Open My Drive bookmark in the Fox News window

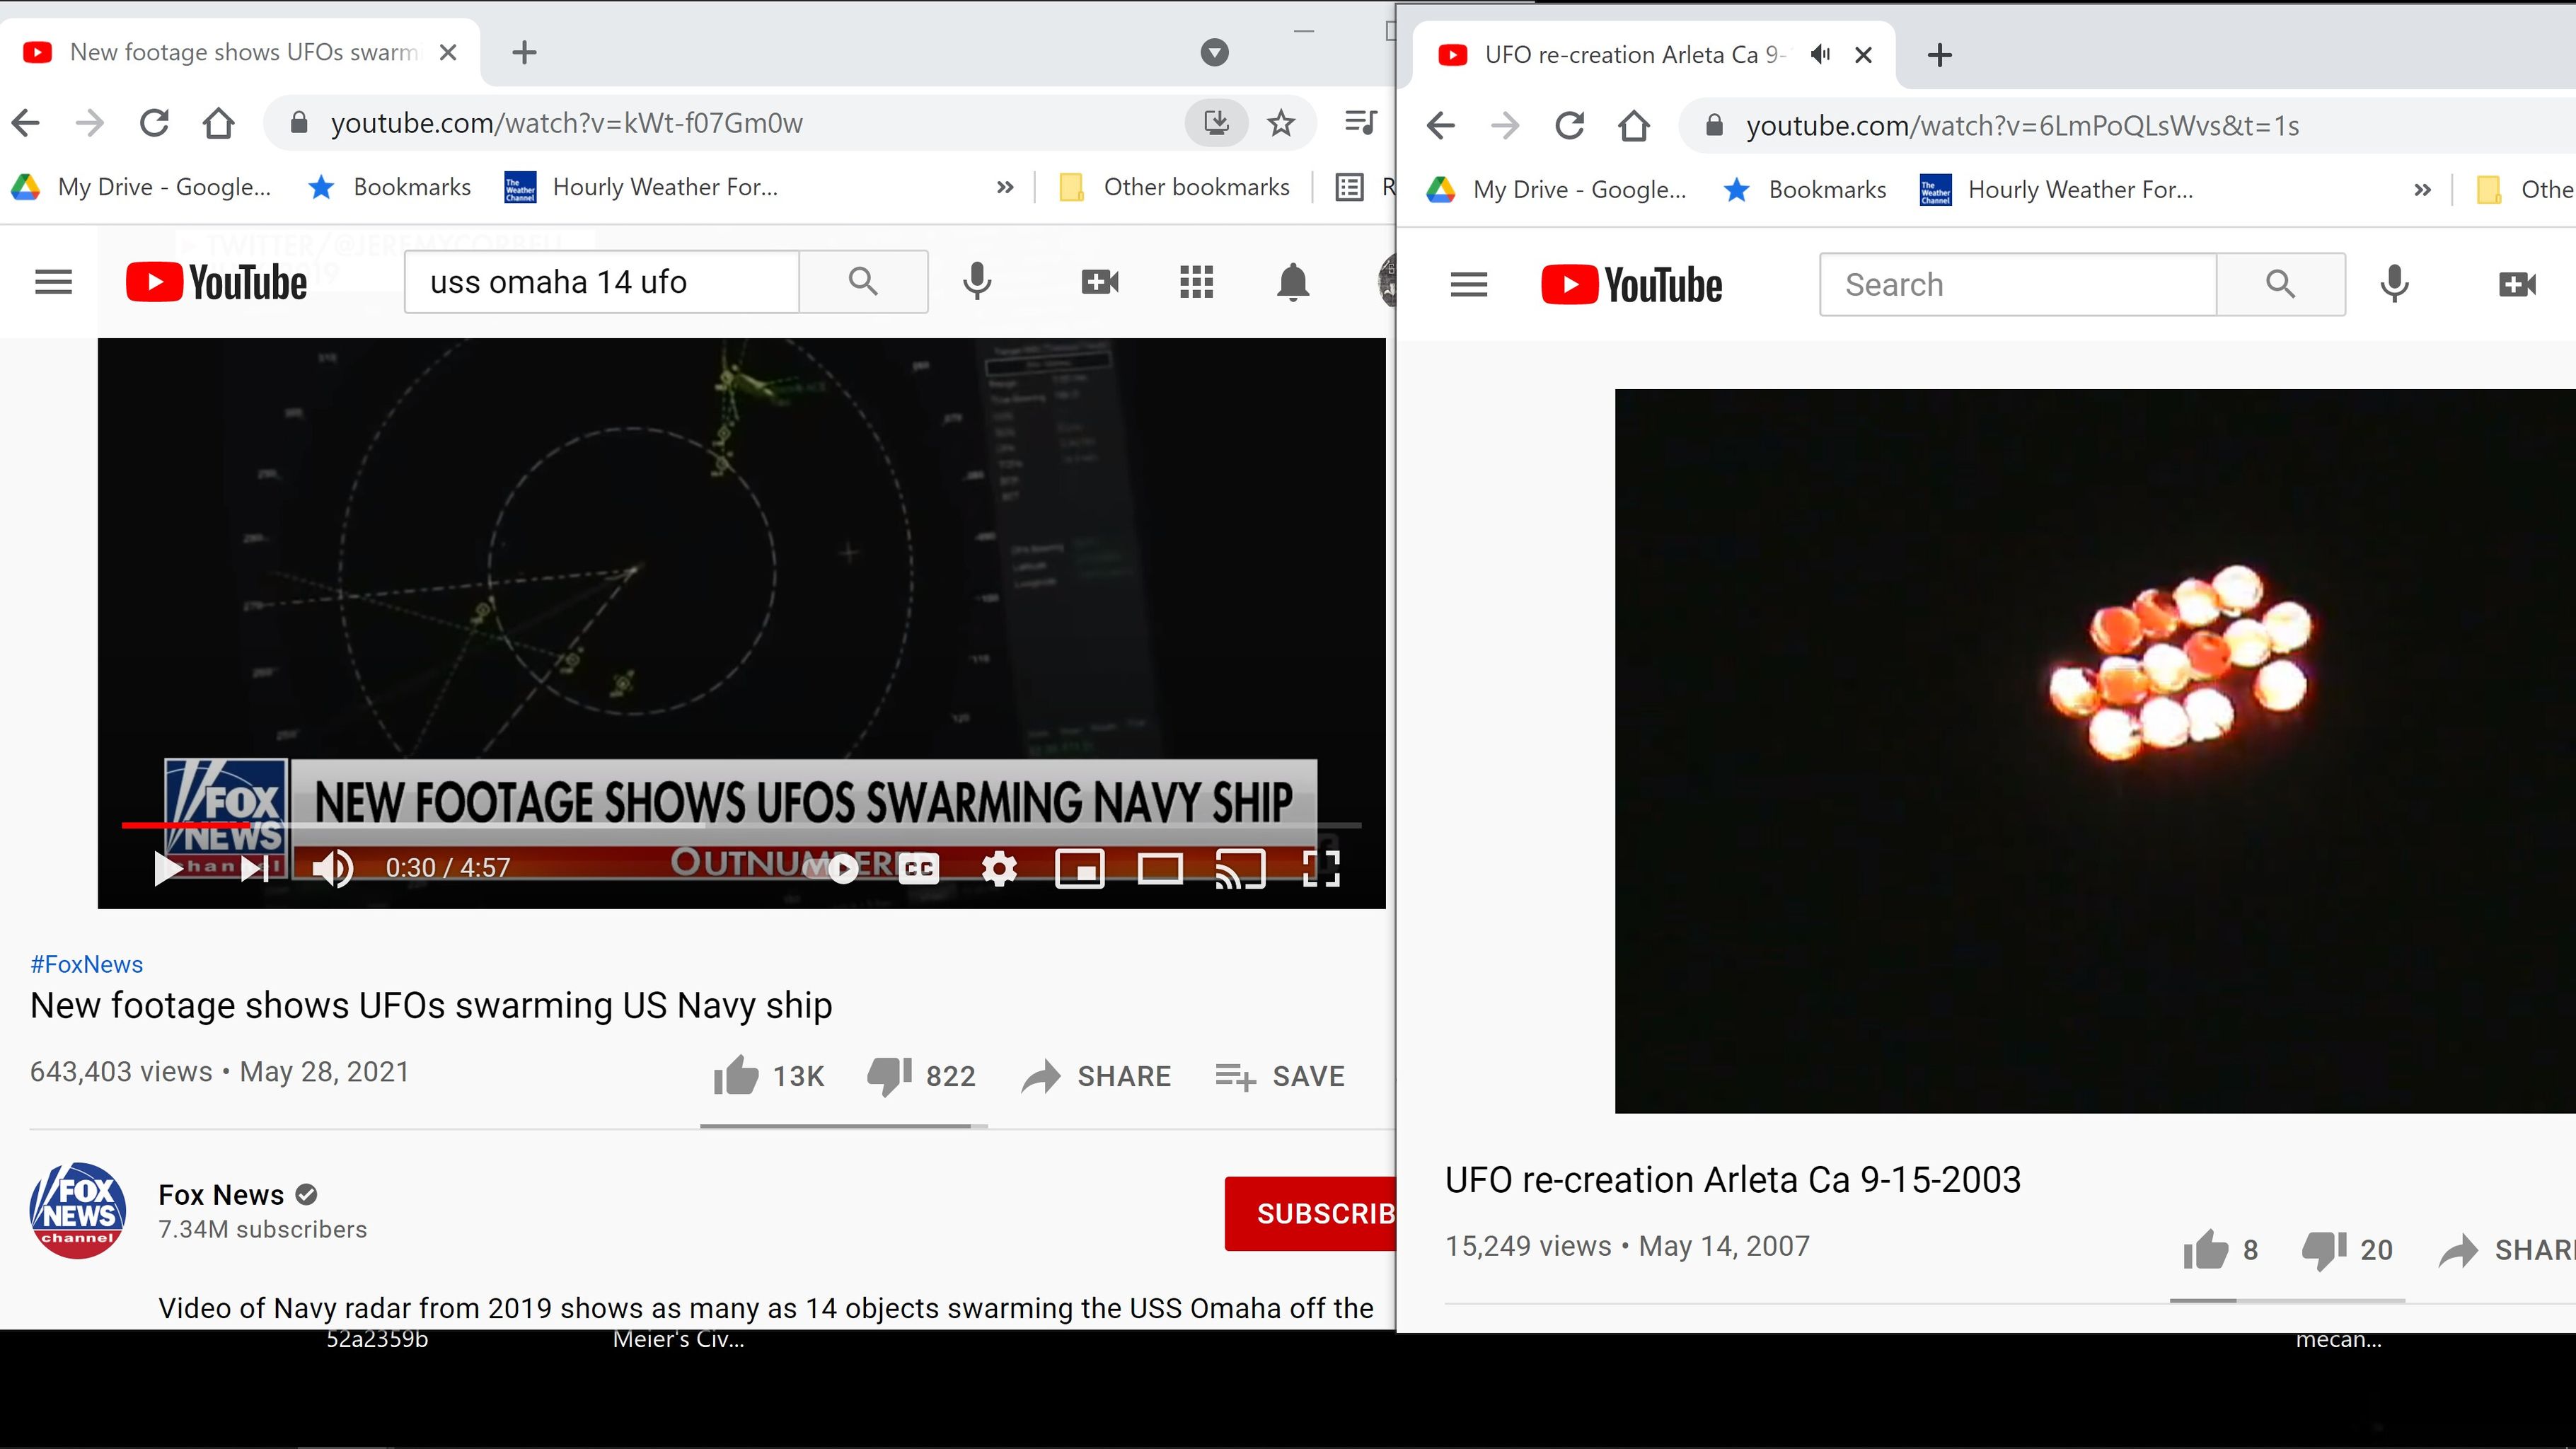coord(141,187)
